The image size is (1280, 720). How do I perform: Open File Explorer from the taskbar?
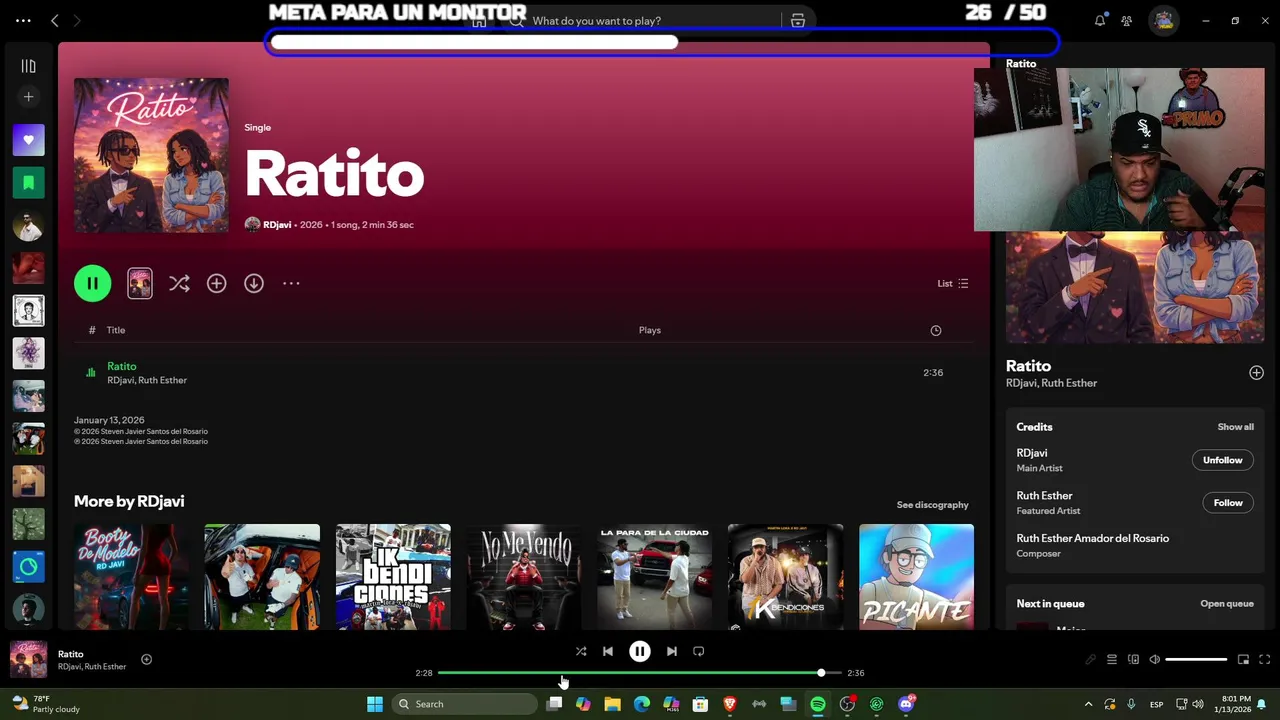click(612, 704)
